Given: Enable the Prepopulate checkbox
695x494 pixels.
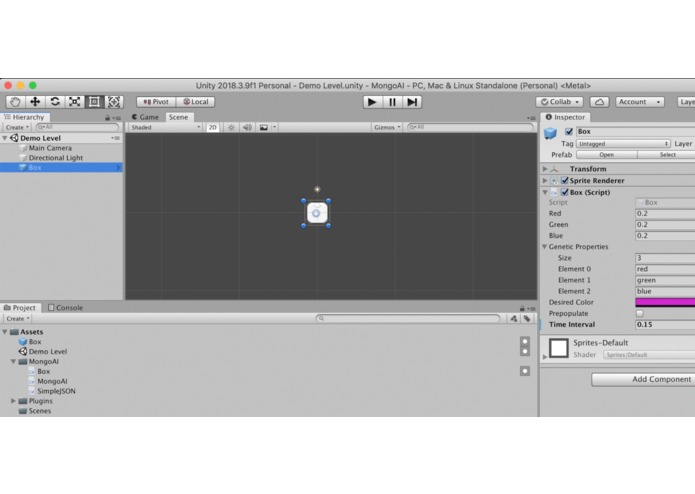Looking at the screenshot, I should click(640, 313).
